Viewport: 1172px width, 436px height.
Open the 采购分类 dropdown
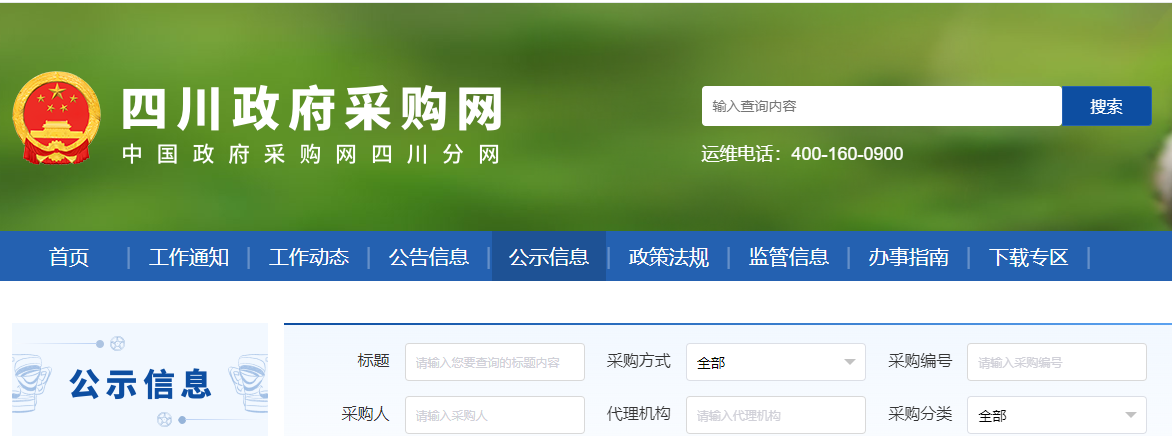pos(1057,415)
